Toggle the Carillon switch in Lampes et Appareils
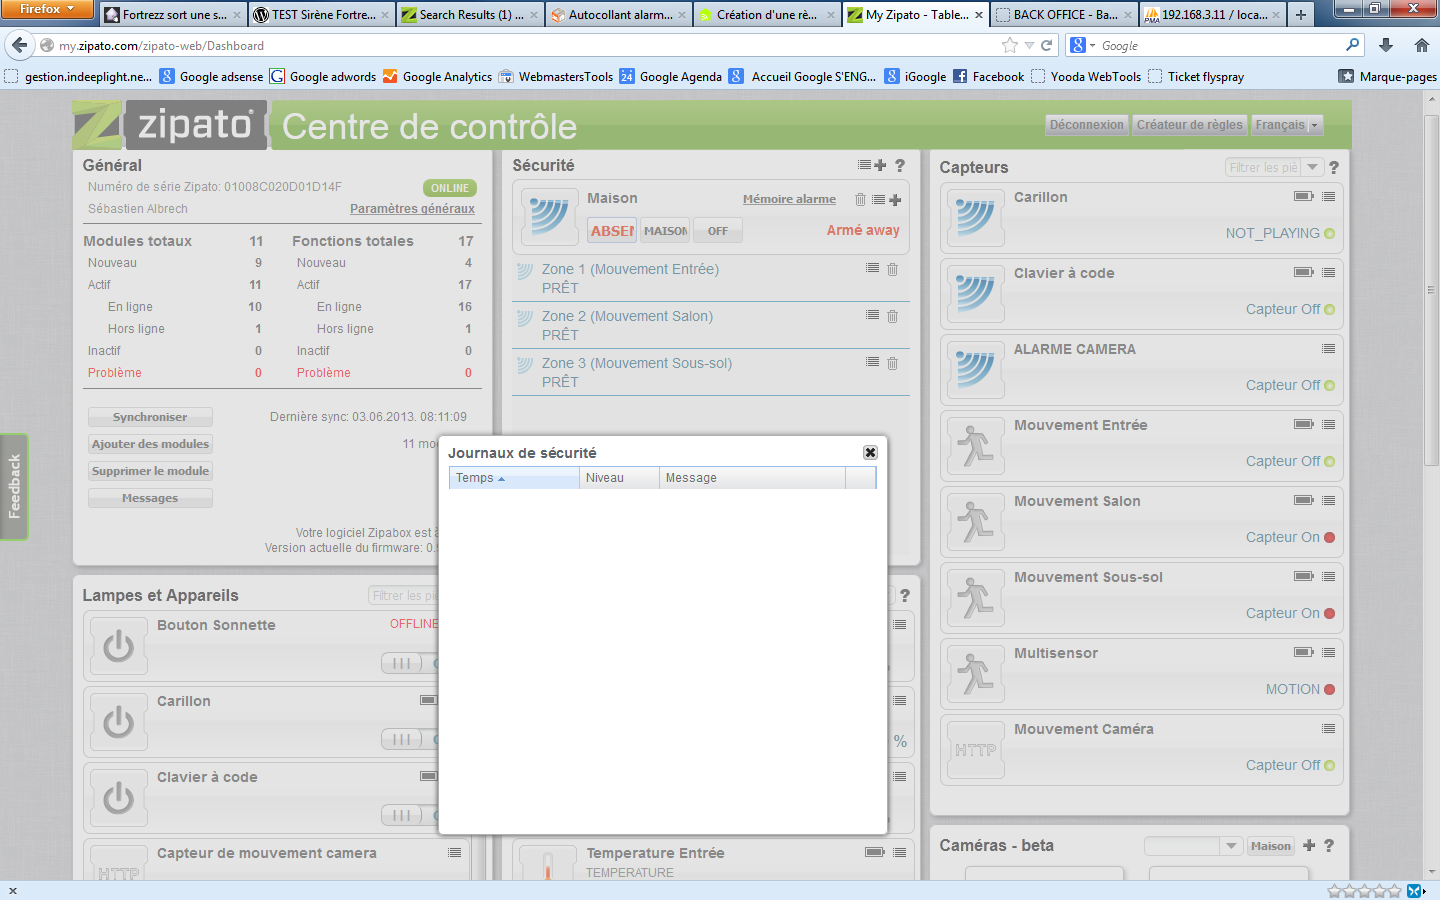This screenshot has width=1440, height=900. 404,739
